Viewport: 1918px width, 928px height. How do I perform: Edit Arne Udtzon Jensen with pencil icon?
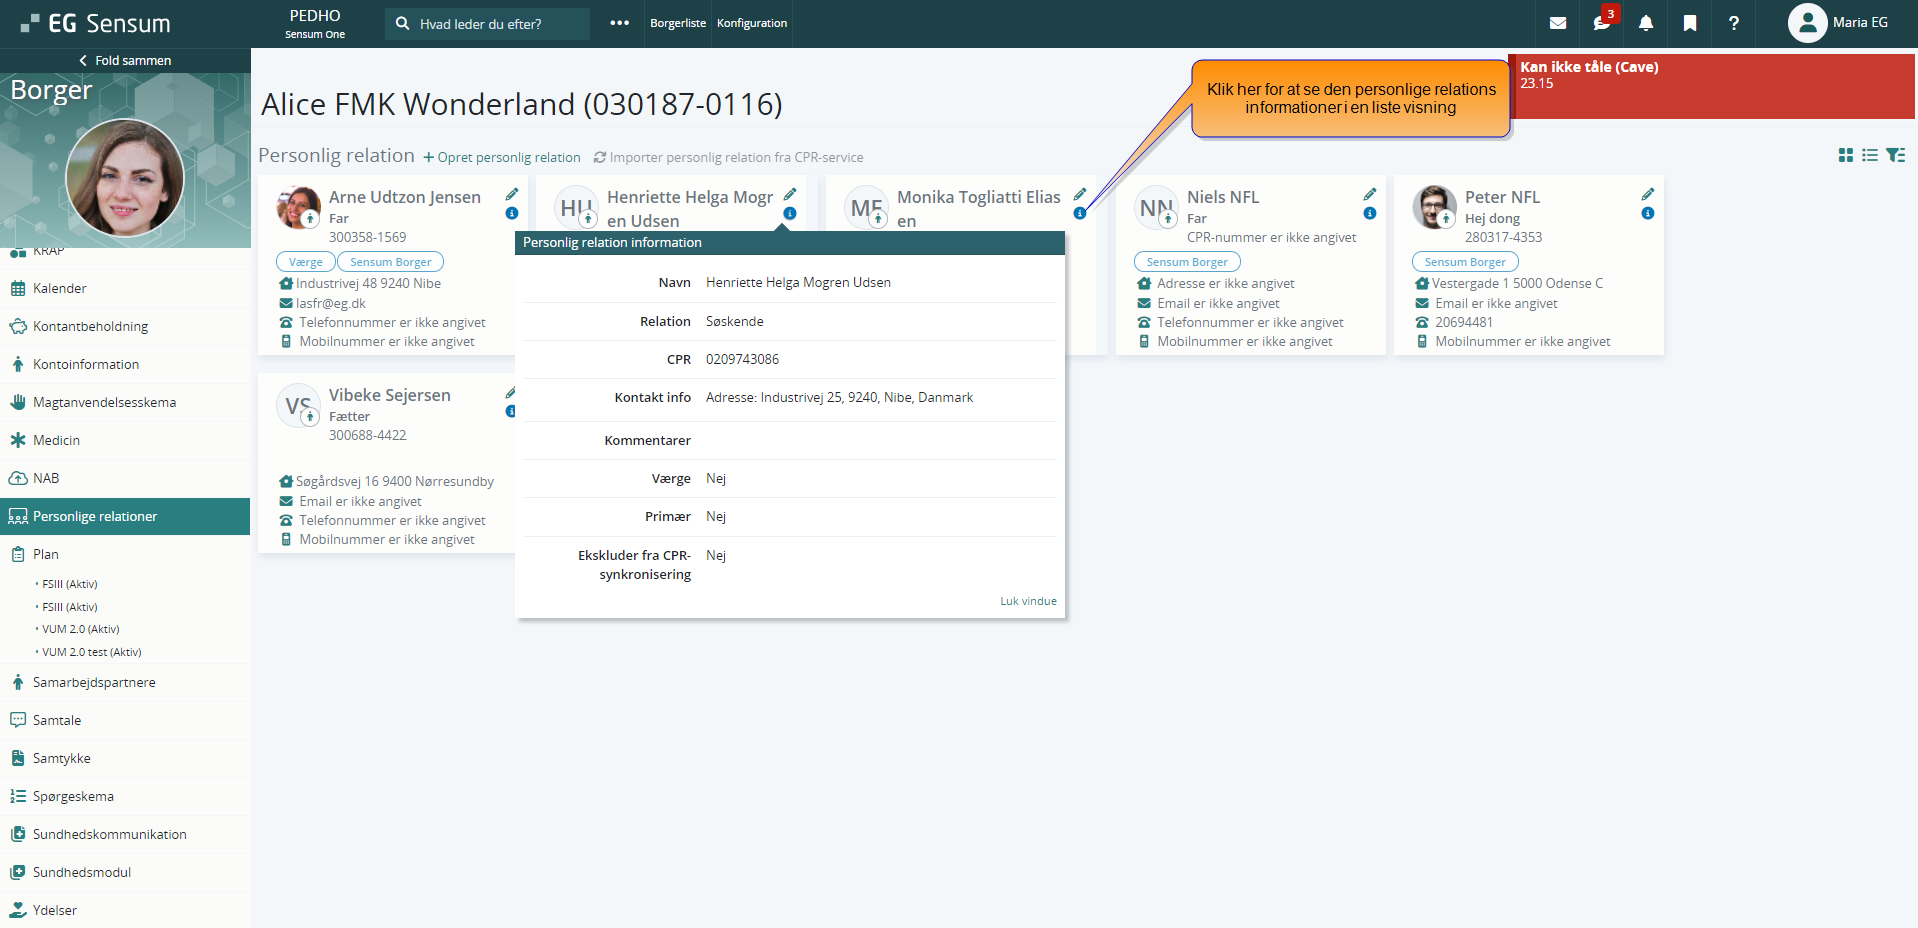coord(512,194)
